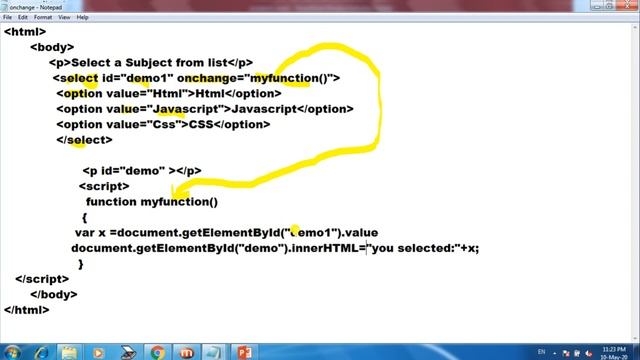The width and height of the screenshot is (640, 360).
Task: Click on '.innerHTML=' in the code
Action: click(x=328, y=248)
